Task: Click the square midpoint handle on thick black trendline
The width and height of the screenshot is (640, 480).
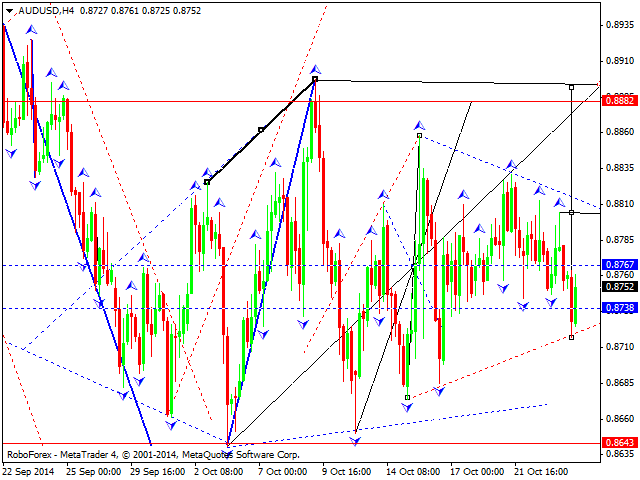Action: point(261,129)
